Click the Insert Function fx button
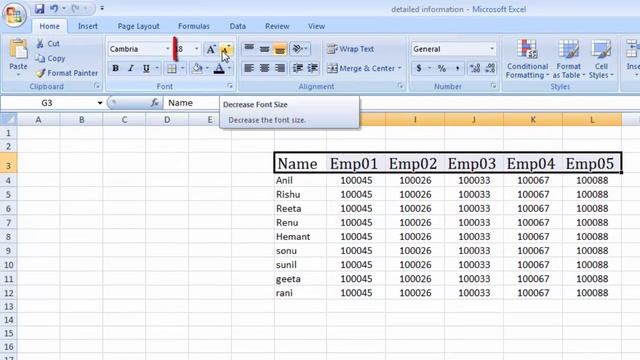This screenshot has width=640, height=360. tap(154, 103)
